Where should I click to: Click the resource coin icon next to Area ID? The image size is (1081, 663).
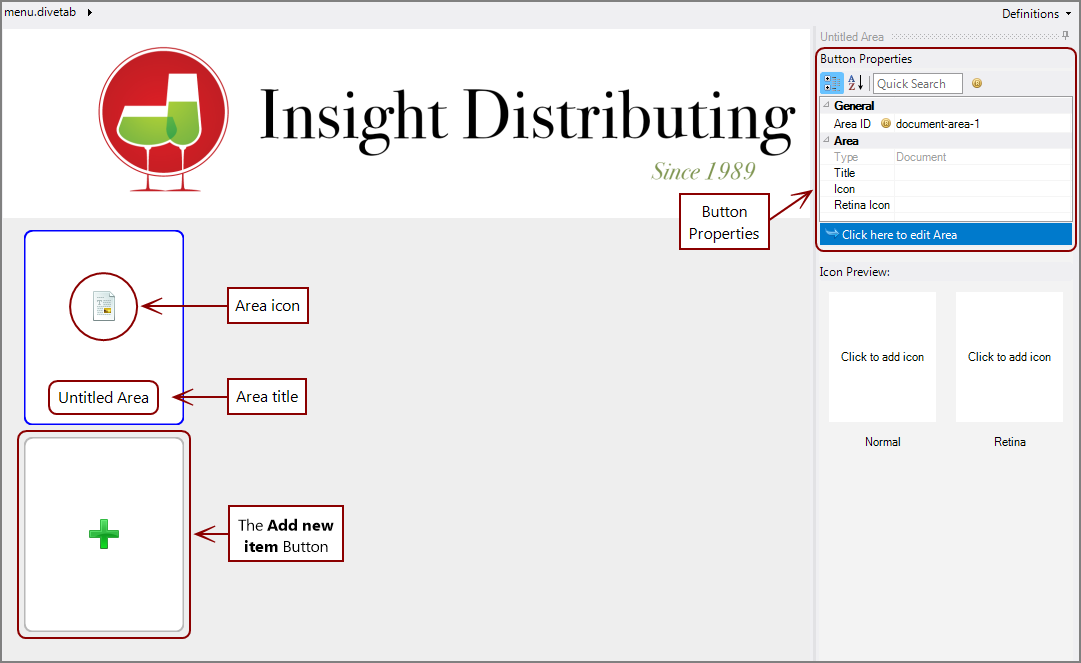886,123
